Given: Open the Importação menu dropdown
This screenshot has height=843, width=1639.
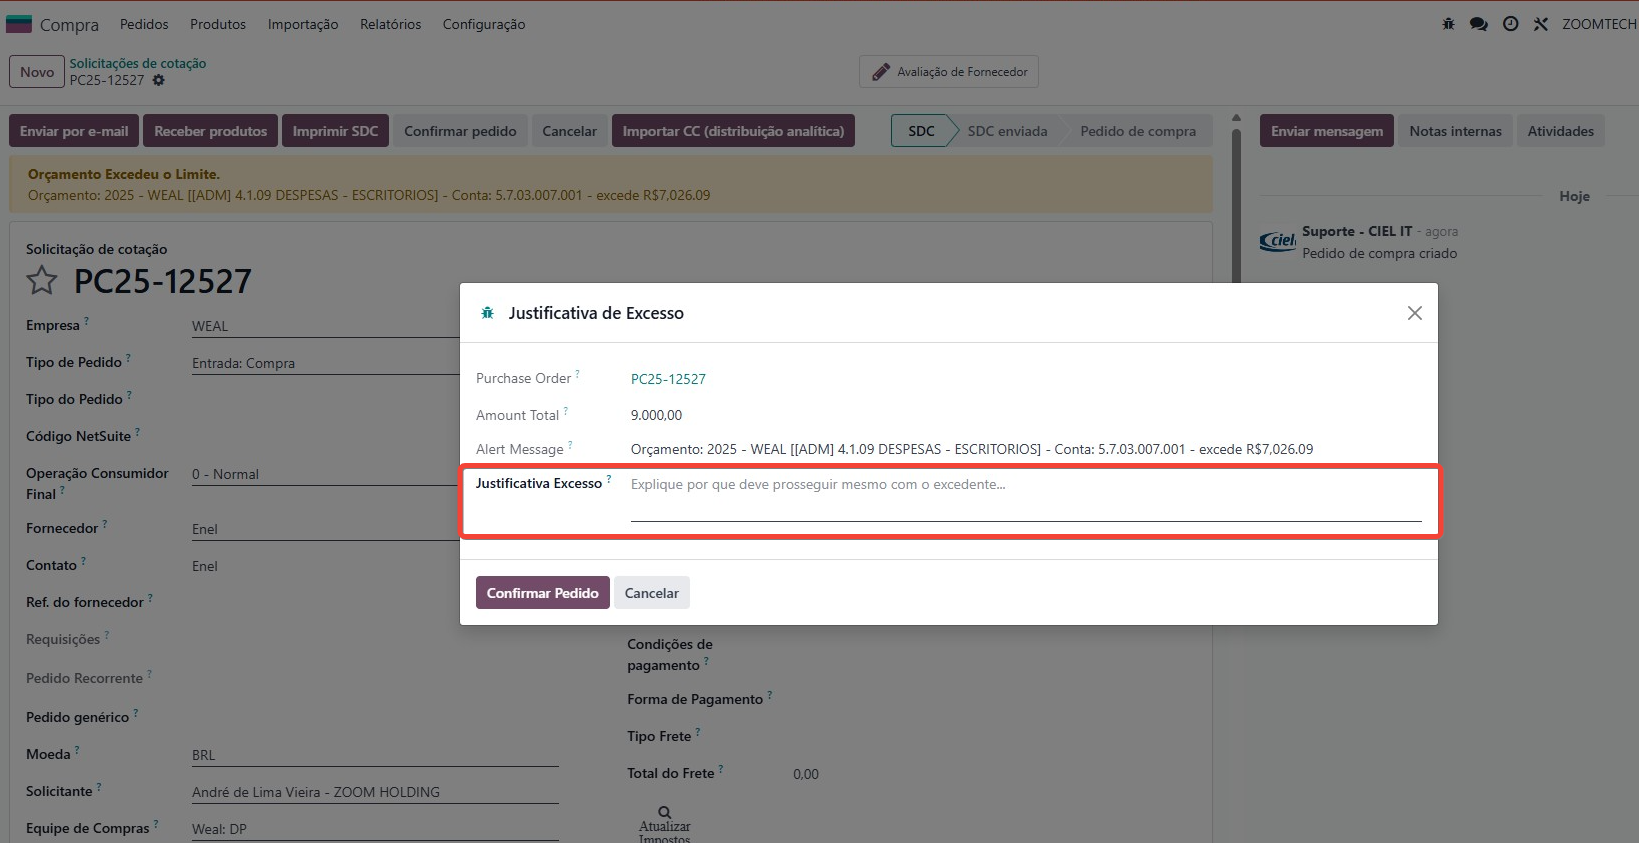Looking at the screenshot, I should pos(303,24).
